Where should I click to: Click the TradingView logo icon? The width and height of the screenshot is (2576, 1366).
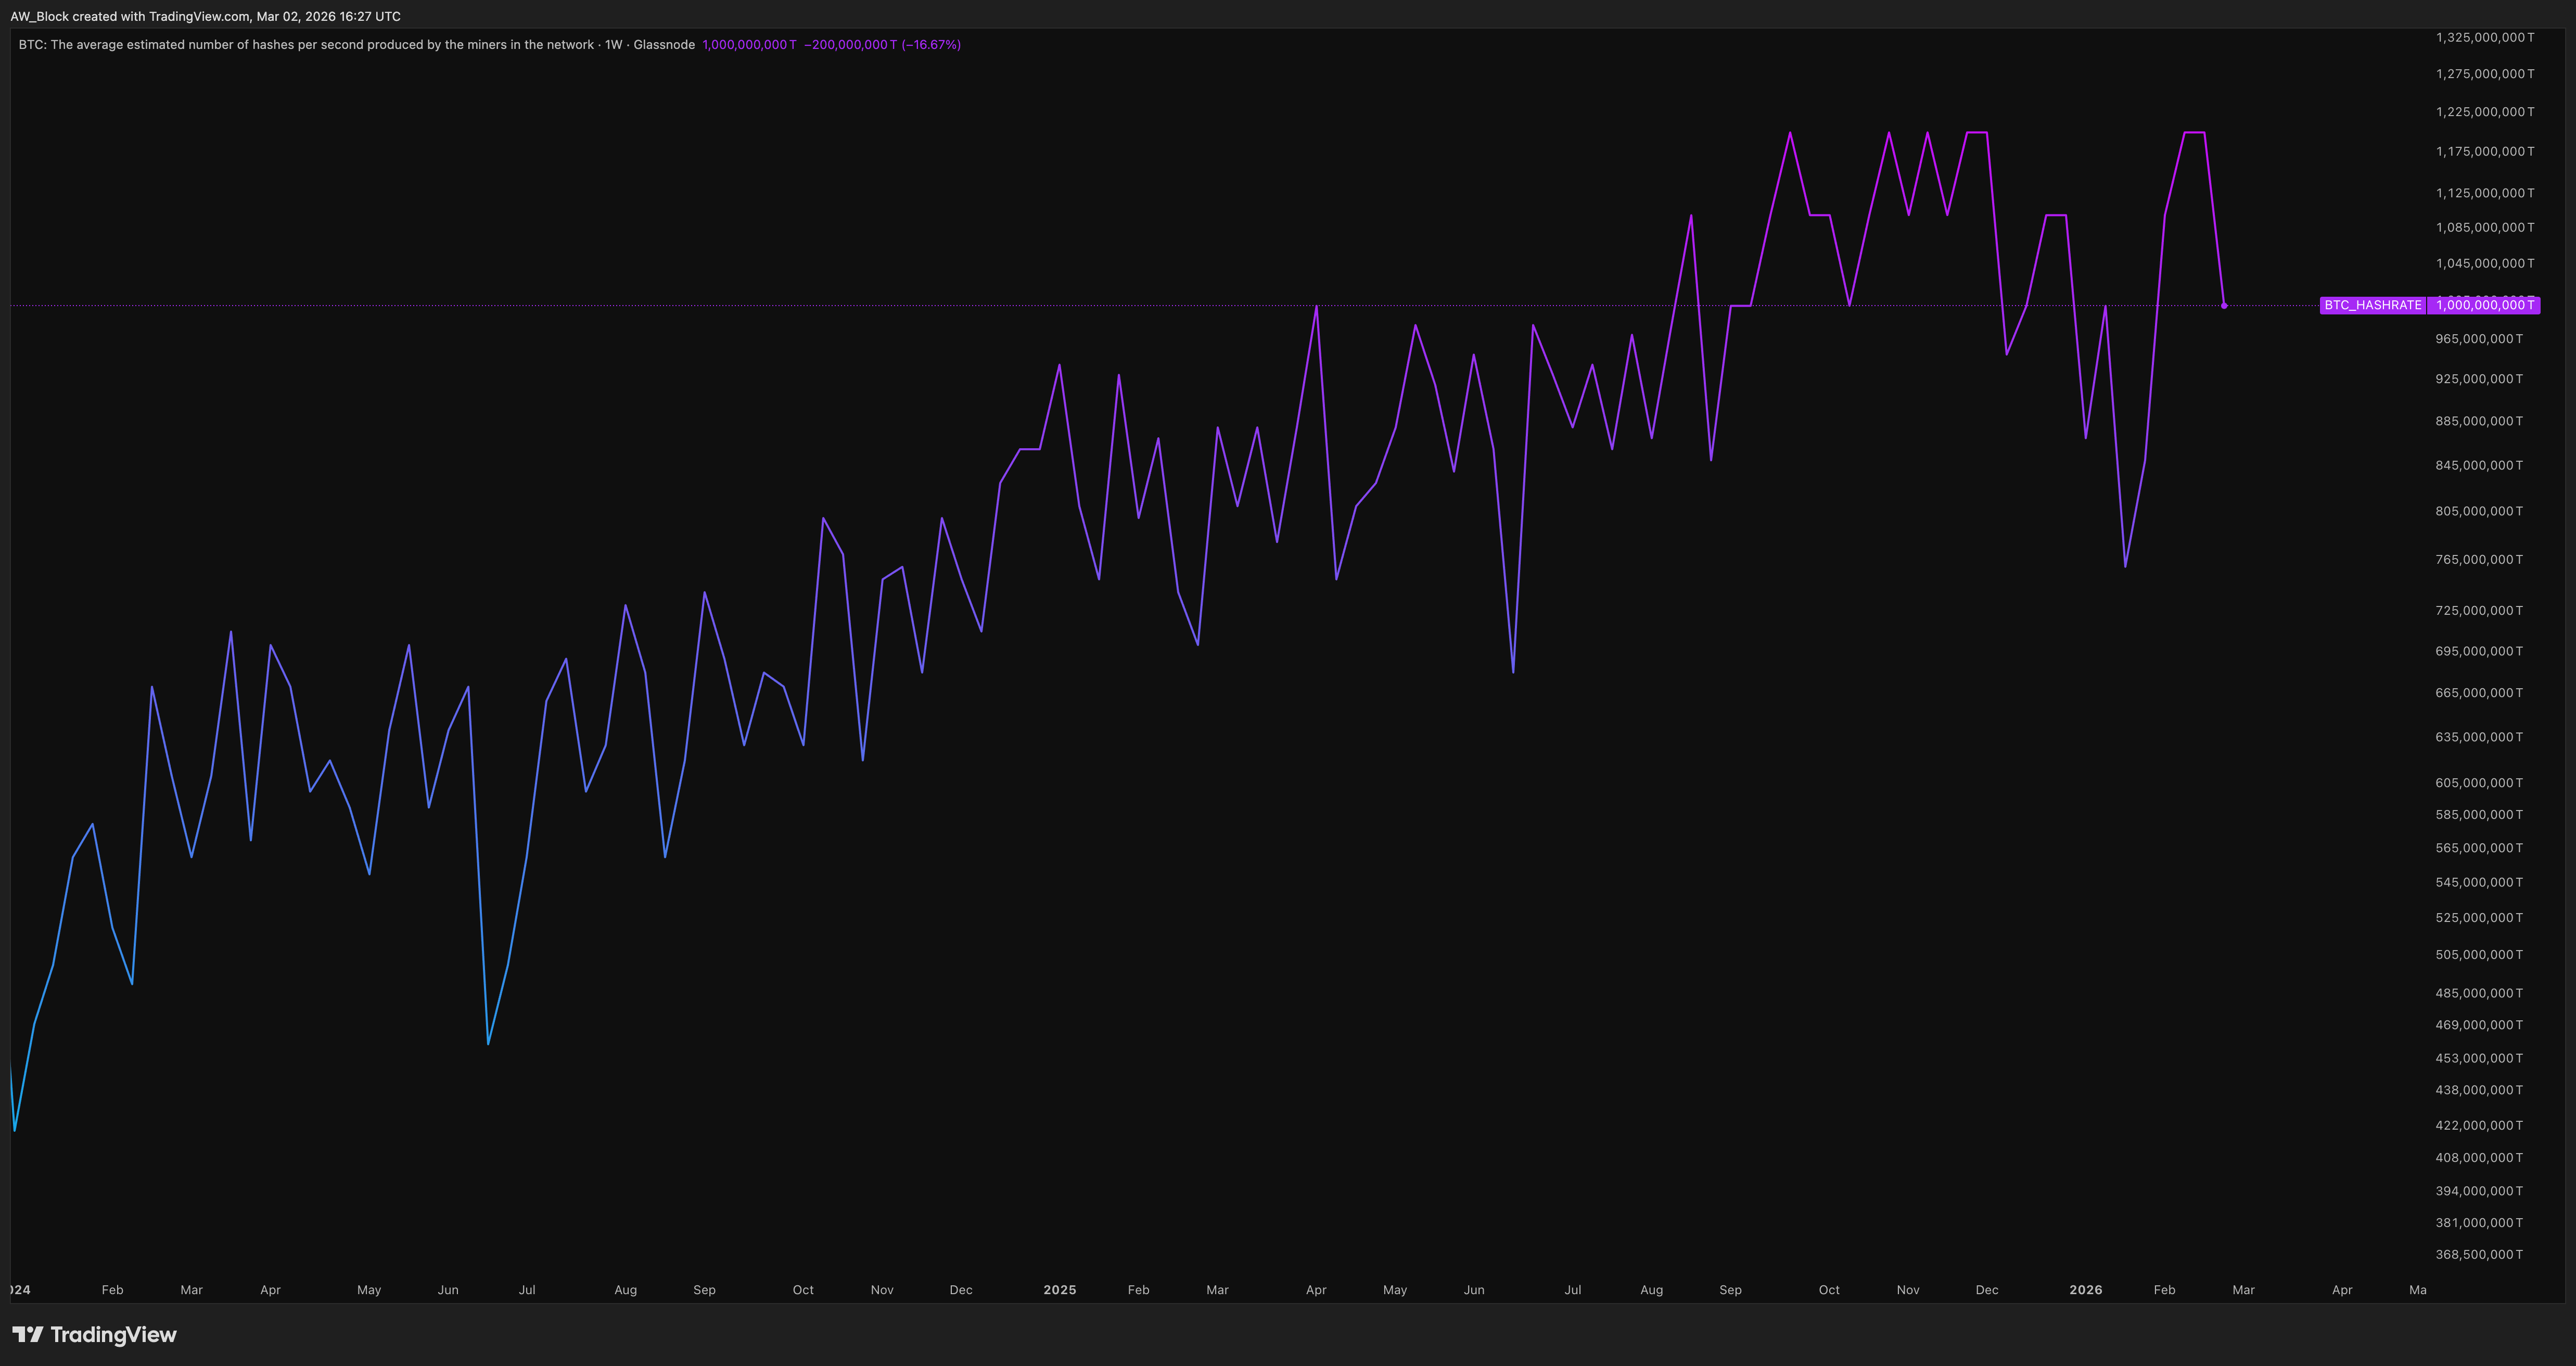[27, 1334]
